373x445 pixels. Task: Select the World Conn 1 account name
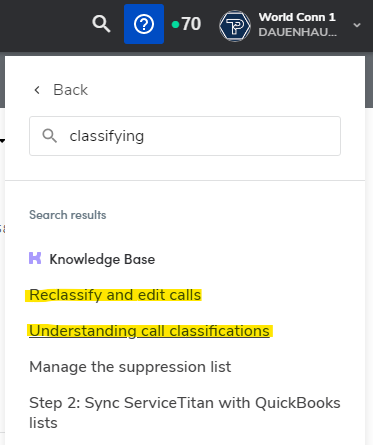pos(297,17)
